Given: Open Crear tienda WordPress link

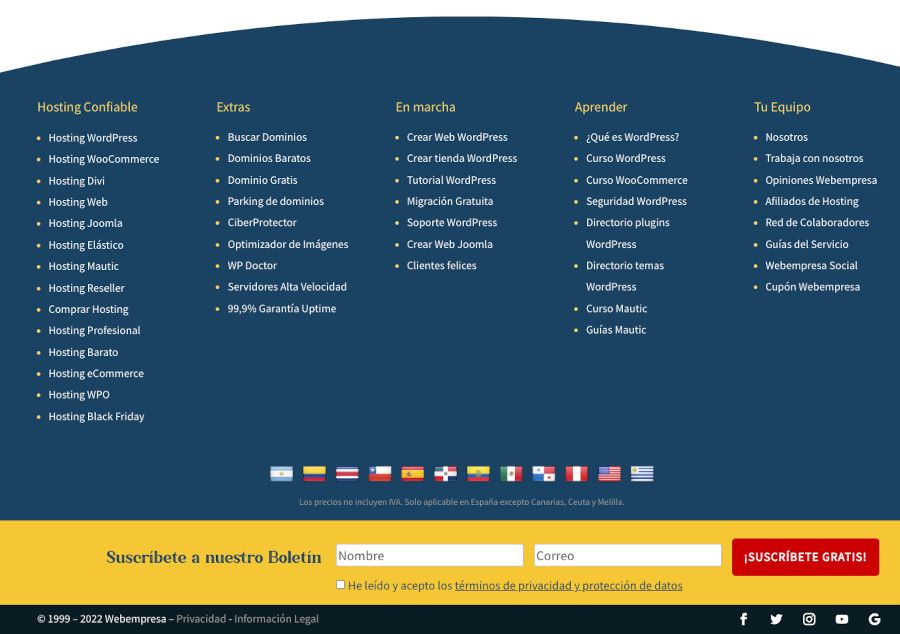Looking at the screenshot, I should 462,158.
